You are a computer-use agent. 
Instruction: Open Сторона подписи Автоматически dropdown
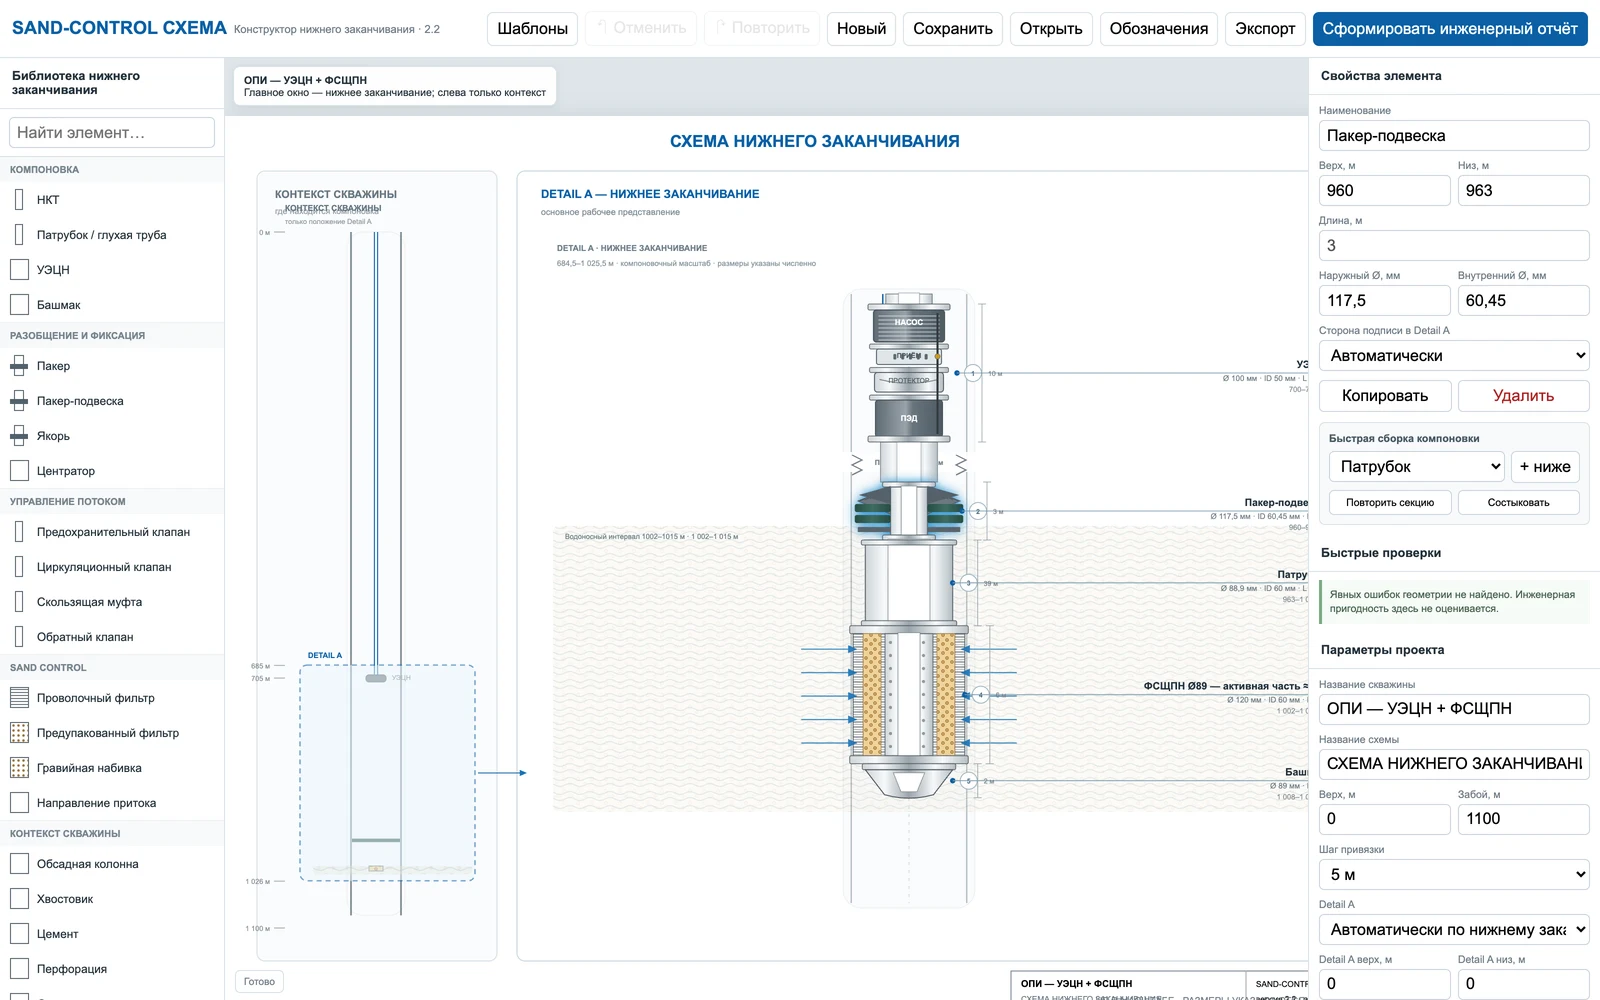click(1454, 356)
